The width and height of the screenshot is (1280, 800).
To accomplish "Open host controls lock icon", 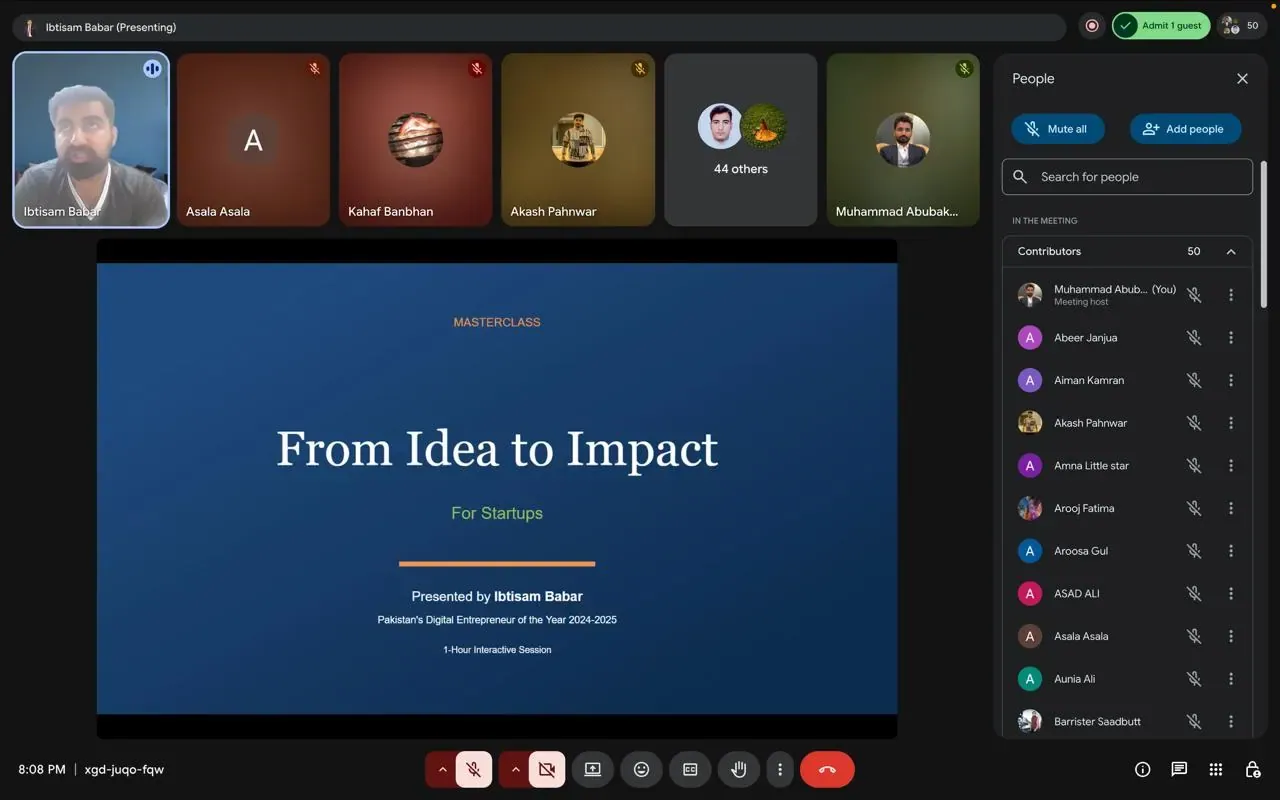I will [x=1252, y=769].
